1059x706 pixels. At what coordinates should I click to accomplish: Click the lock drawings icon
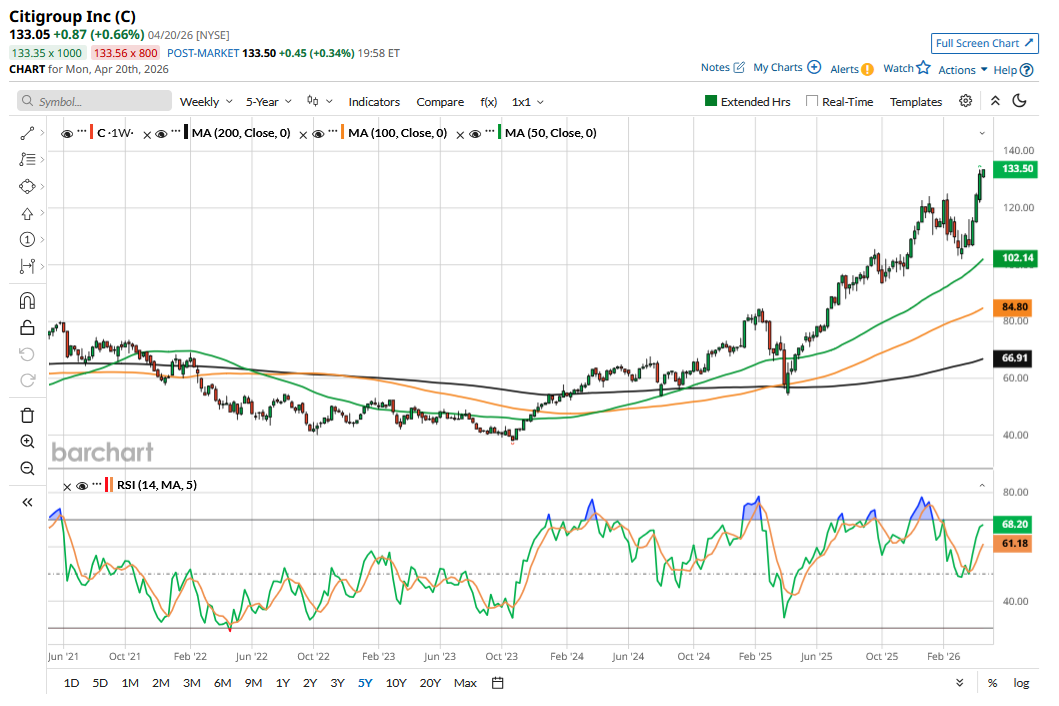(27, 328)
